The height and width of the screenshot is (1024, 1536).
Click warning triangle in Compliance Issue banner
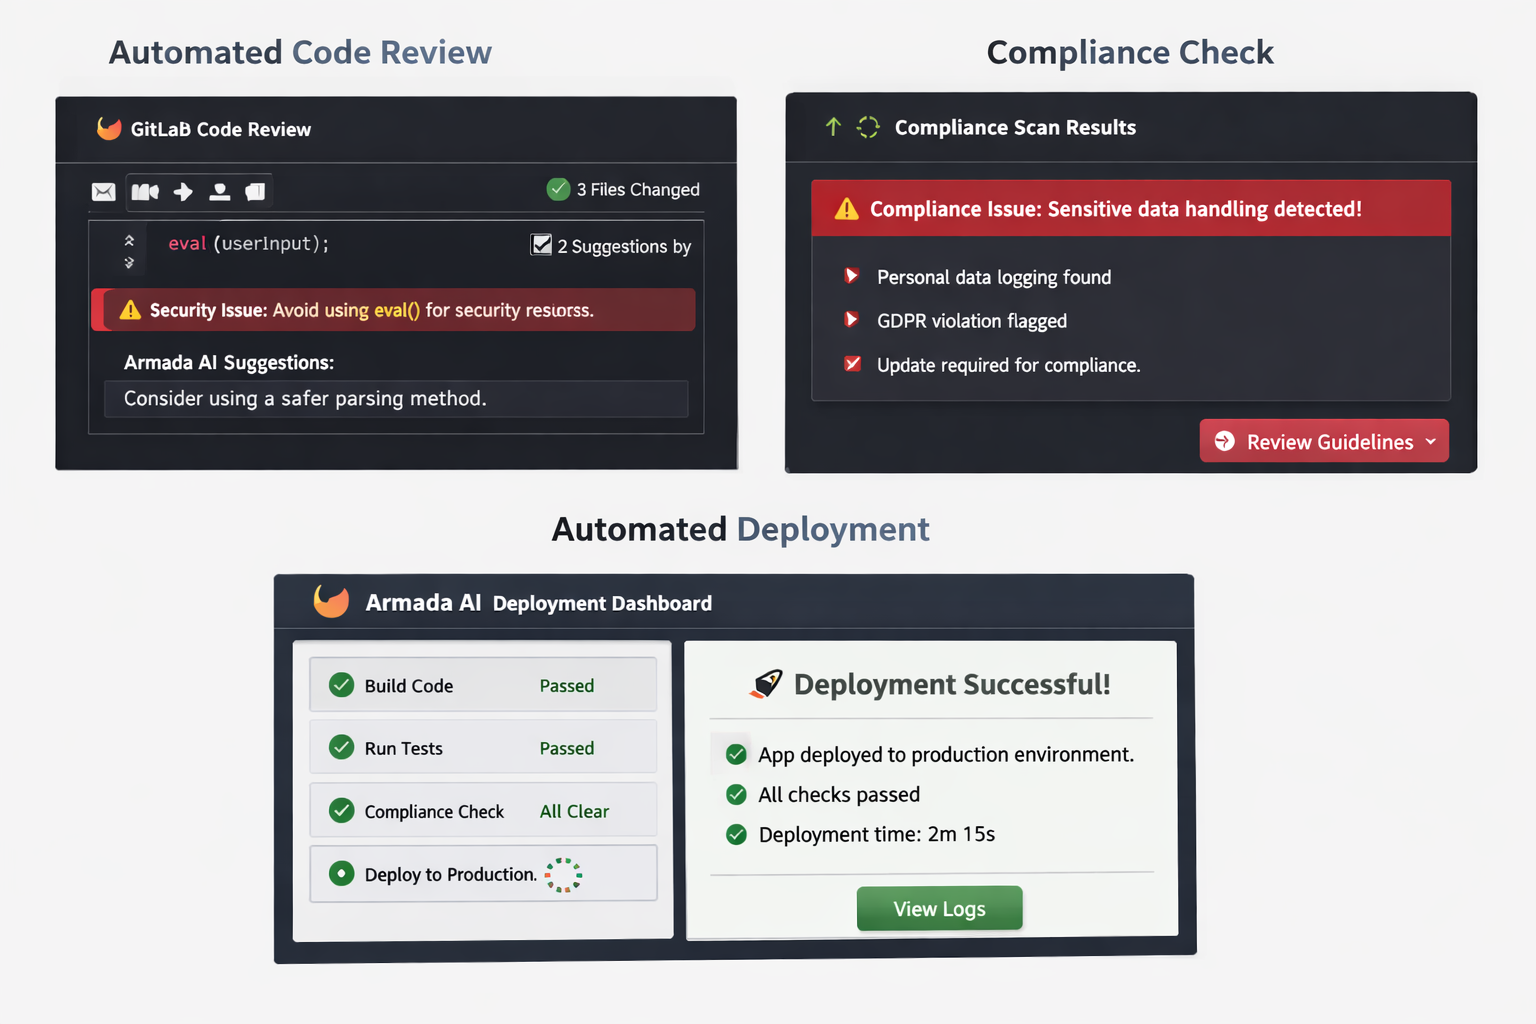point(847,208)
